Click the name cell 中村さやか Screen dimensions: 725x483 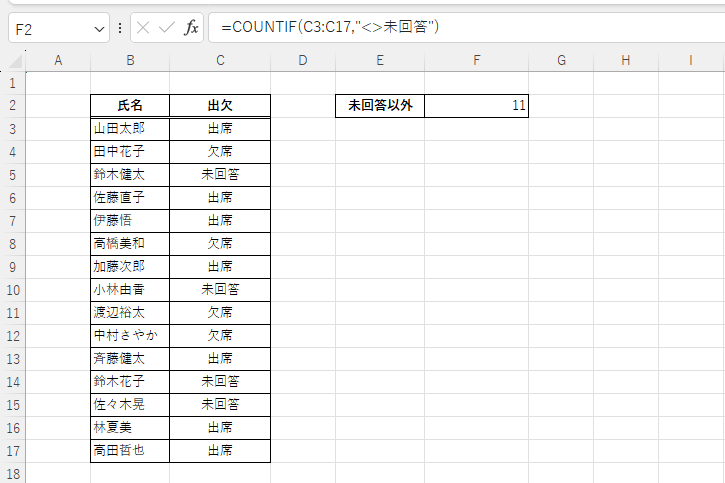coord(130,336)
